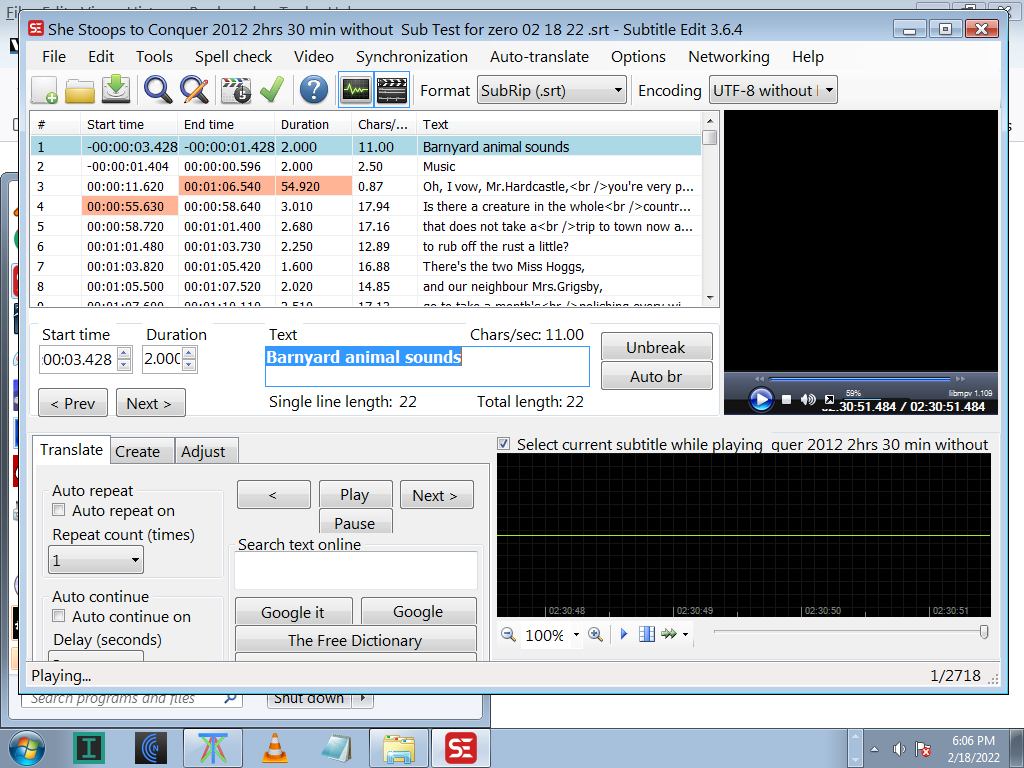
Task: Click the green double-arrow playback speed icon
Action: click(x=669, y=634)
